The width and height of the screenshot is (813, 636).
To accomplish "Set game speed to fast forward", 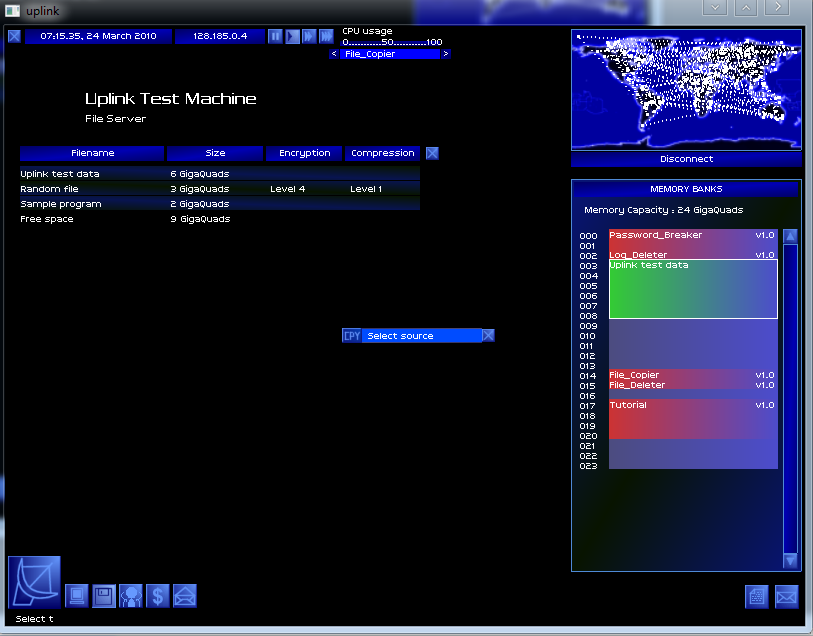I will tap(309, 36).
